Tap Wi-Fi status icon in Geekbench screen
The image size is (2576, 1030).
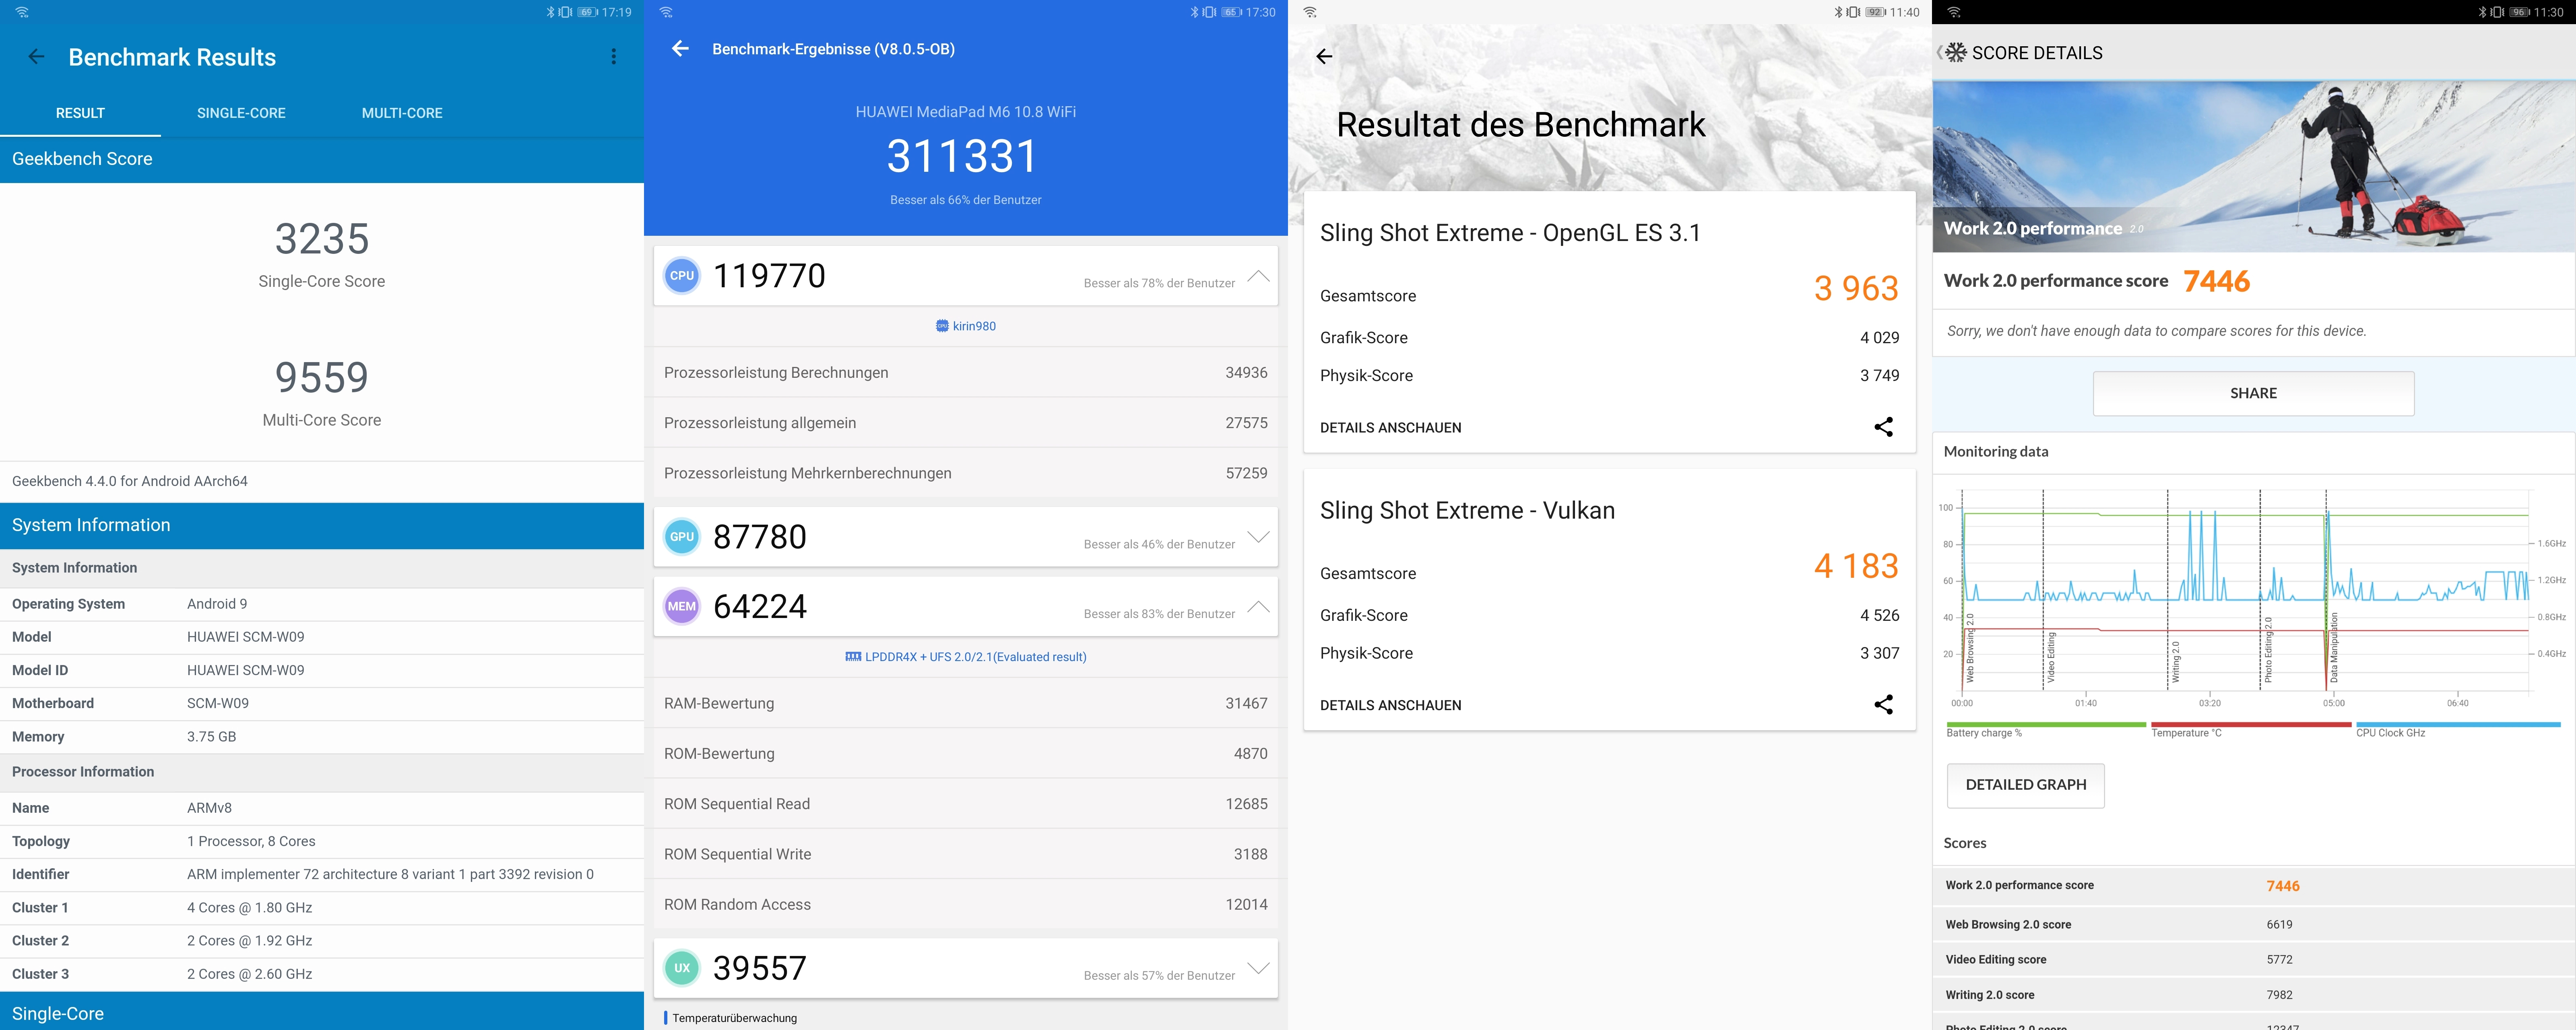coord(22,12)
